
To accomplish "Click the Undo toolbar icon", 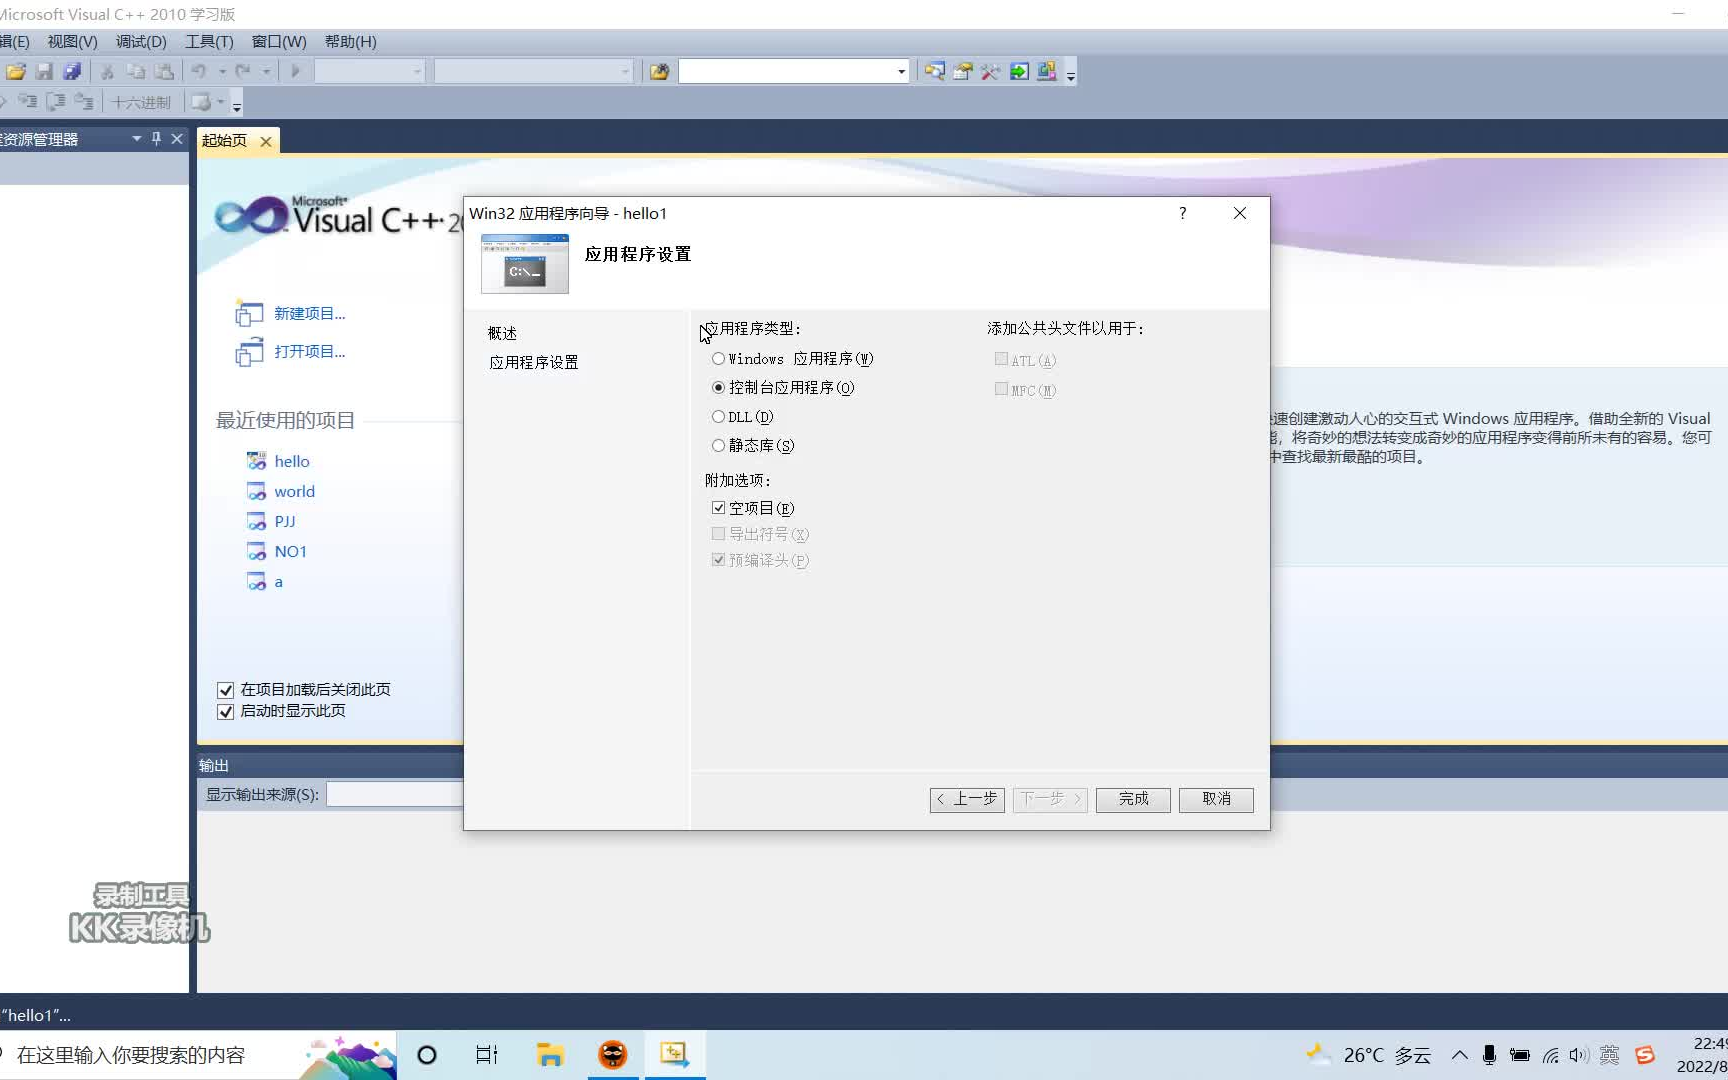I will [x=199, y=72].
